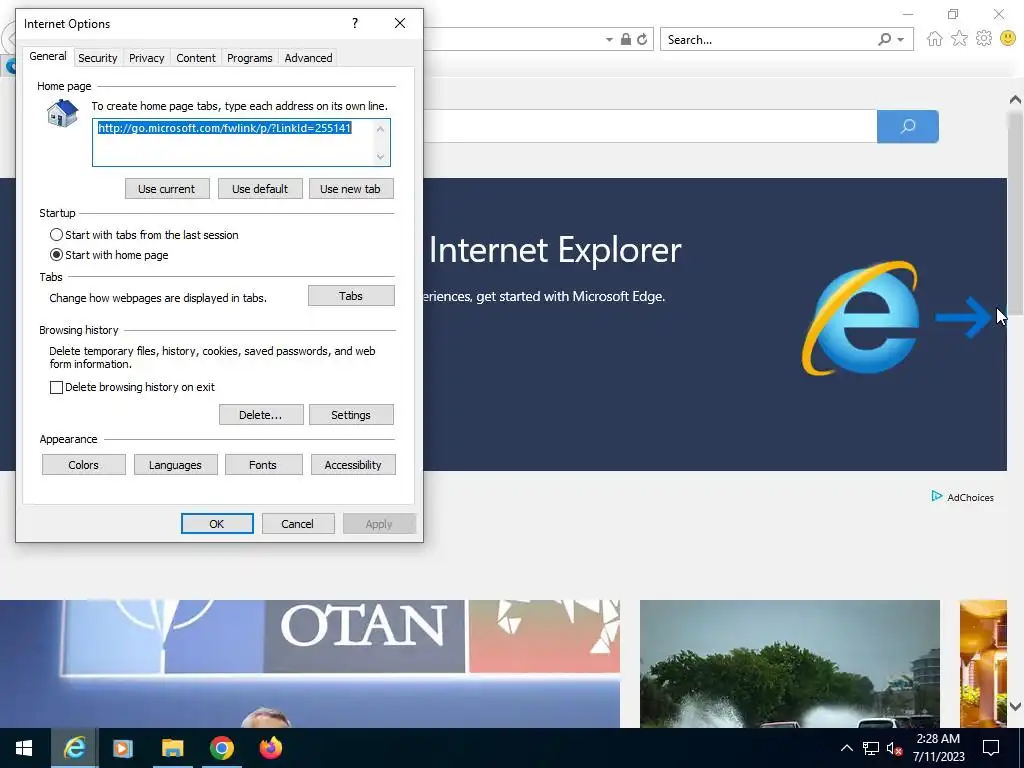Click Cancel in Internet Options
Viewport: 1024px width, 768px height.
tap(298, 524)
